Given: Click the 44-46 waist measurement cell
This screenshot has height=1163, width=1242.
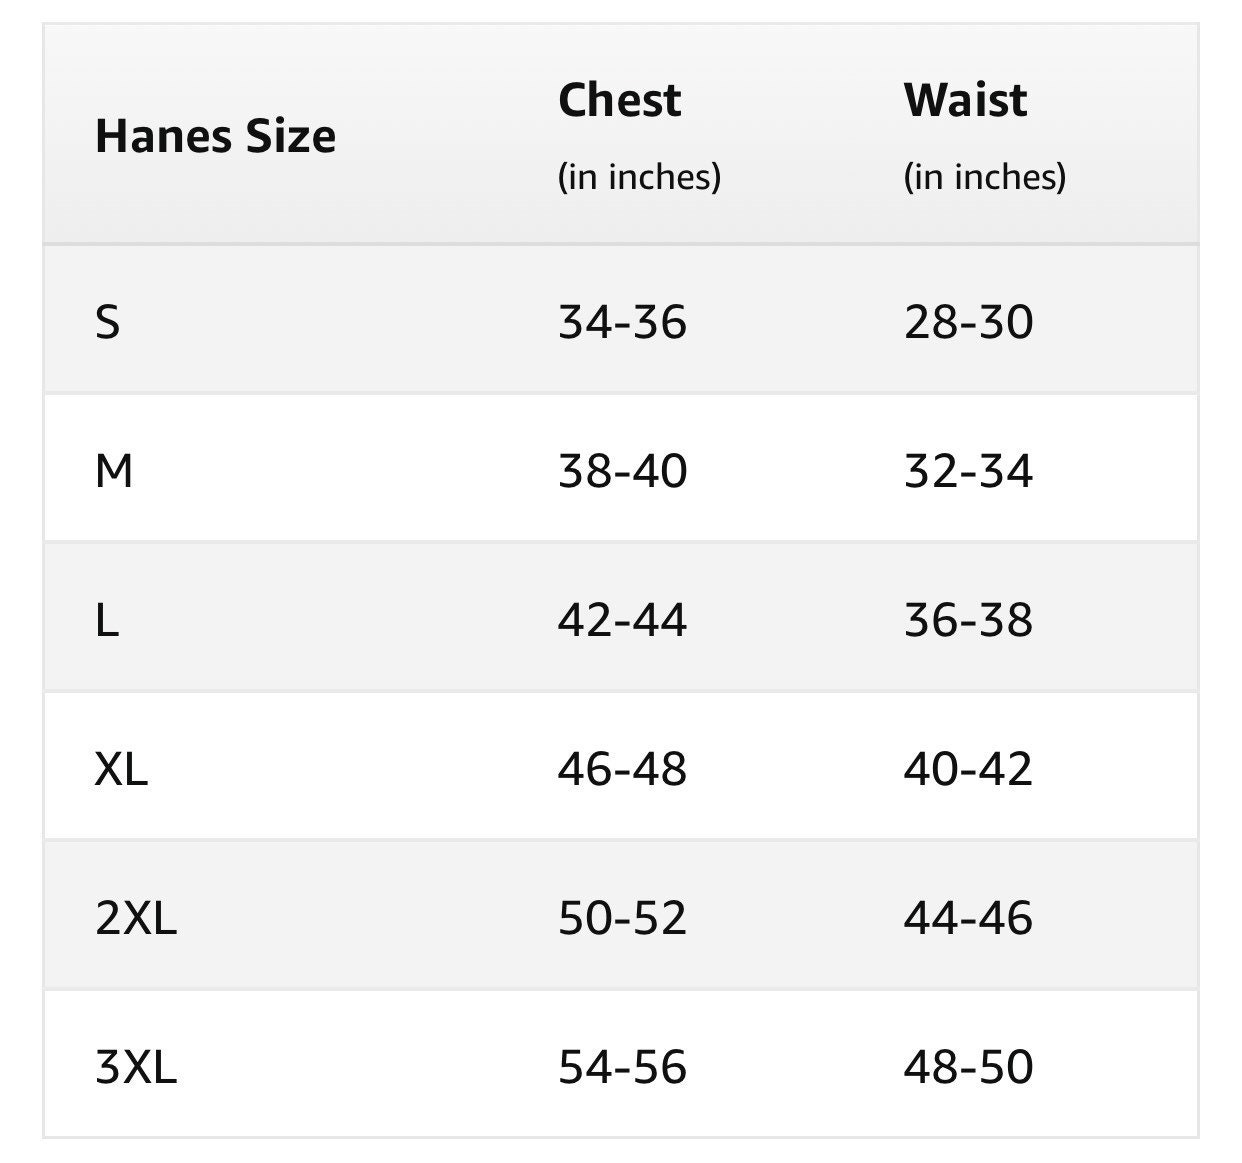Looking at the screenshot, I should pyautogui.click(x=968, y=918).
